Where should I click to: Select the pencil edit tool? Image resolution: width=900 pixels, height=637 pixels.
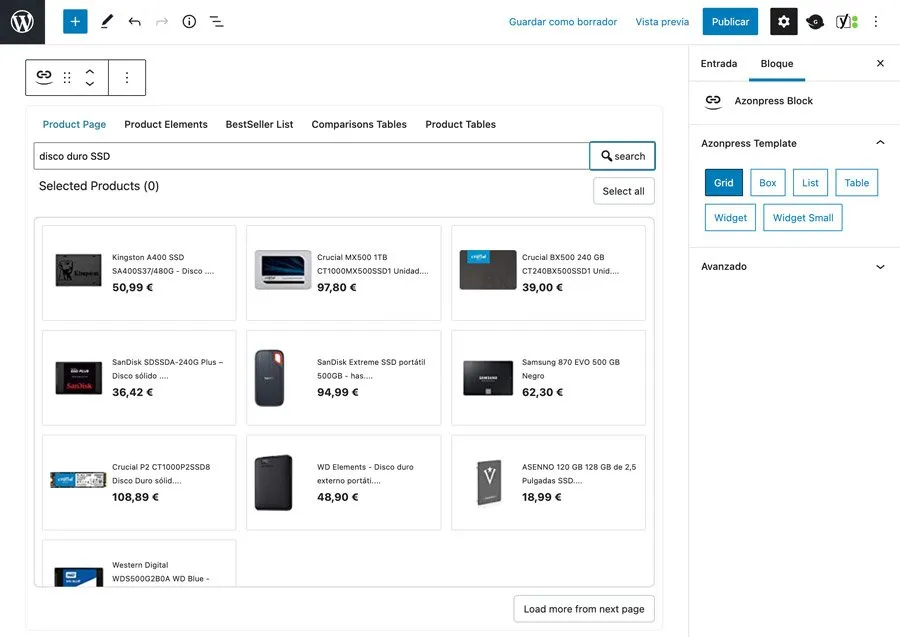click(107, 22)
